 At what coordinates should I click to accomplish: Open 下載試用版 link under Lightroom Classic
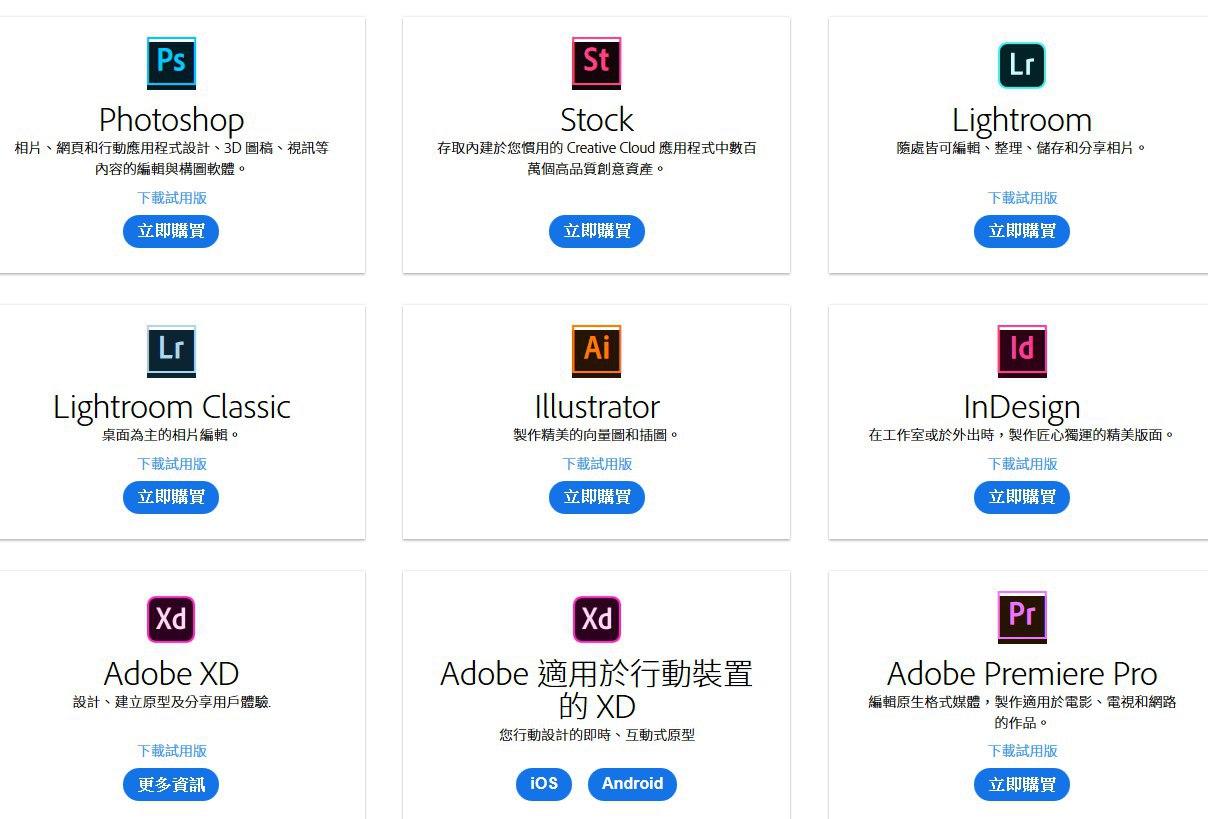coord(172,464)
